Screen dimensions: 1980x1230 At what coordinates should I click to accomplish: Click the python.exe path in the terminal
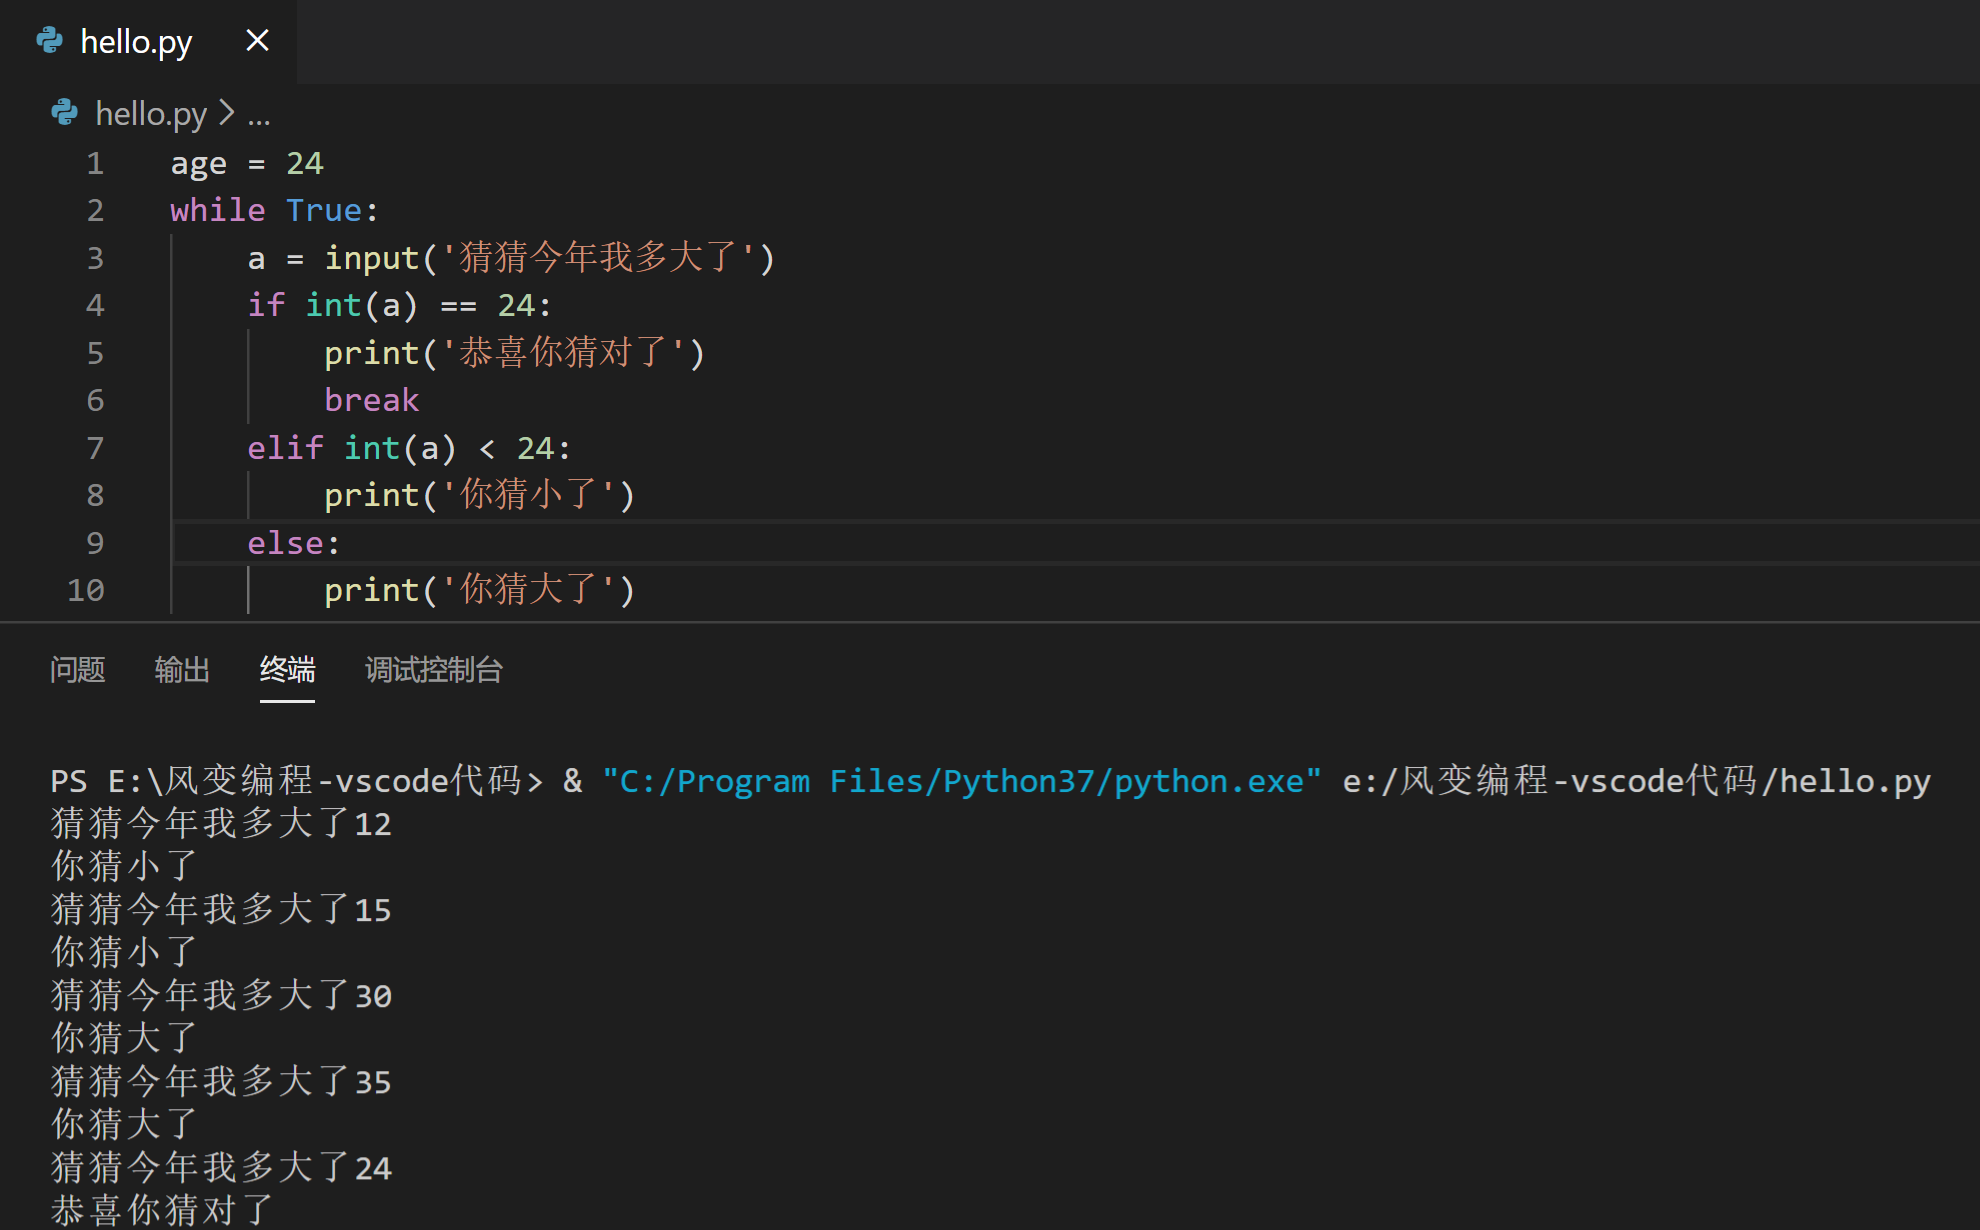point(960,781)
